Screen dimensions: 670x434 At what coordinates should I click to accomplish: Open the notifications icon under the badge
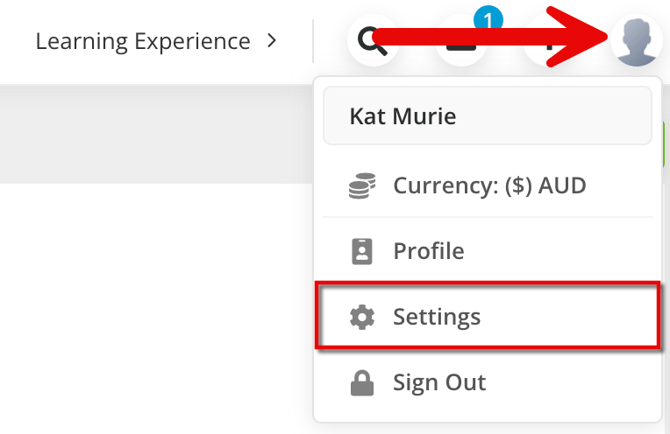coord(460,45)
